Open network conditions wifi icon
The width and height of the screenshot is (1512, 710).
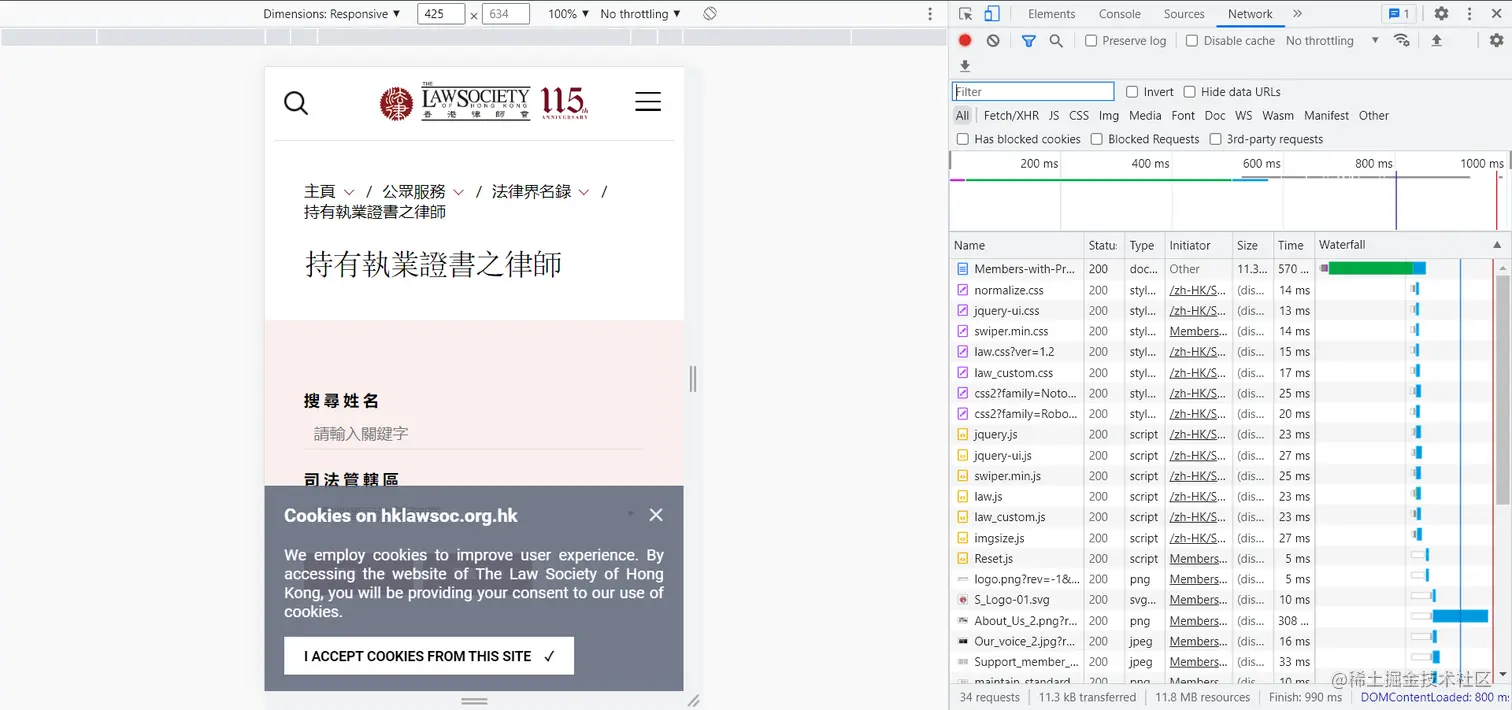(1402, 41)
